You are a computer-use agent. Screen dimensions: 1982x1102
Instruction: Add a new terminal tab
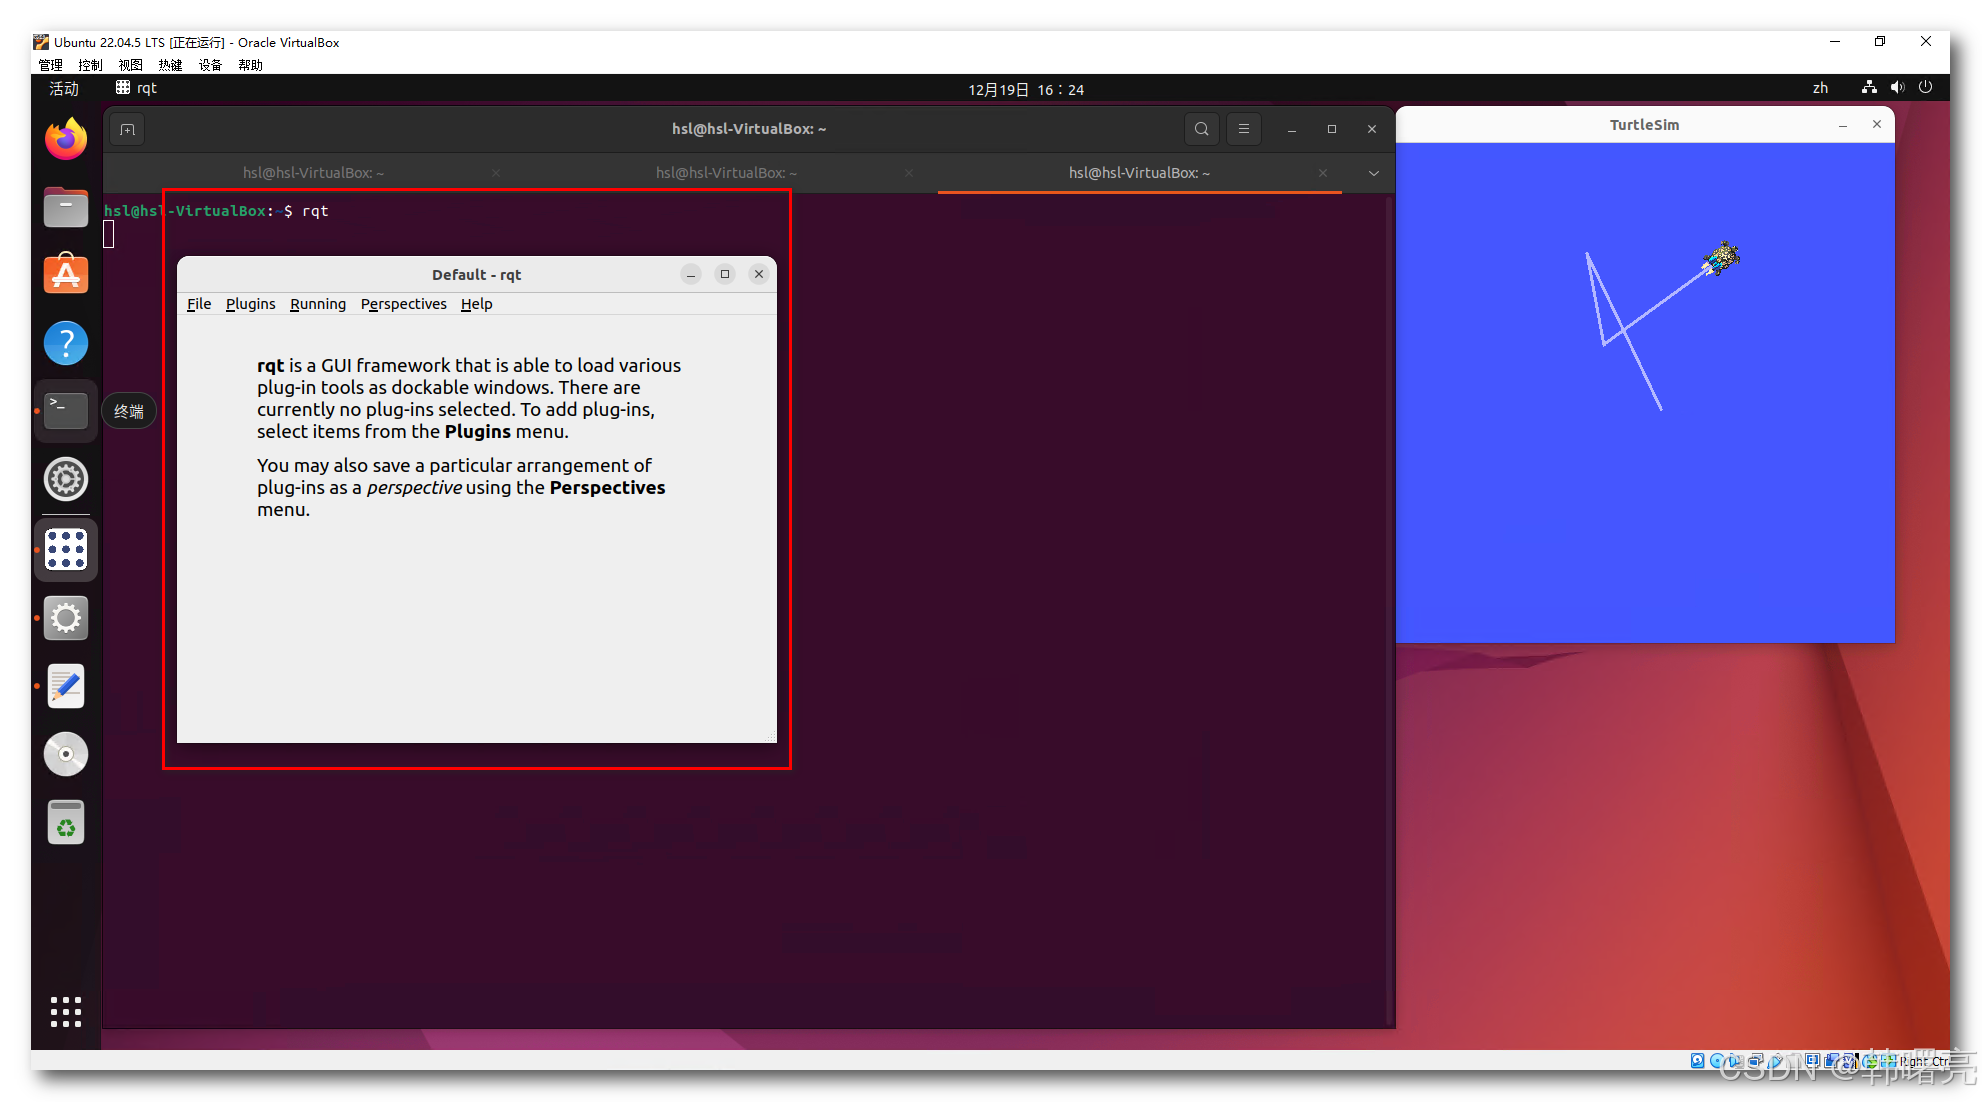(127, 129)
